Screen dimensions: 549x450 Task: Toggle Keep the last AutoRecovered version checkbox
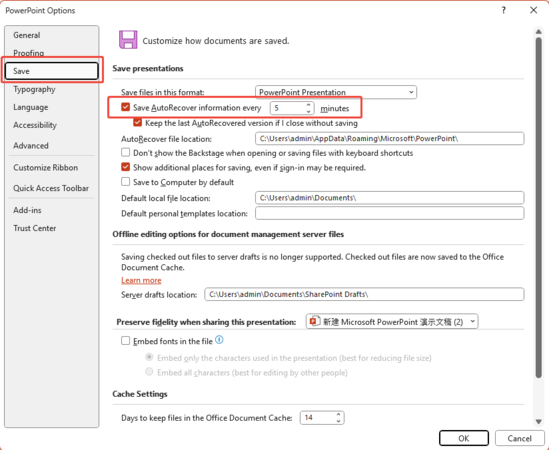[138, 123]
